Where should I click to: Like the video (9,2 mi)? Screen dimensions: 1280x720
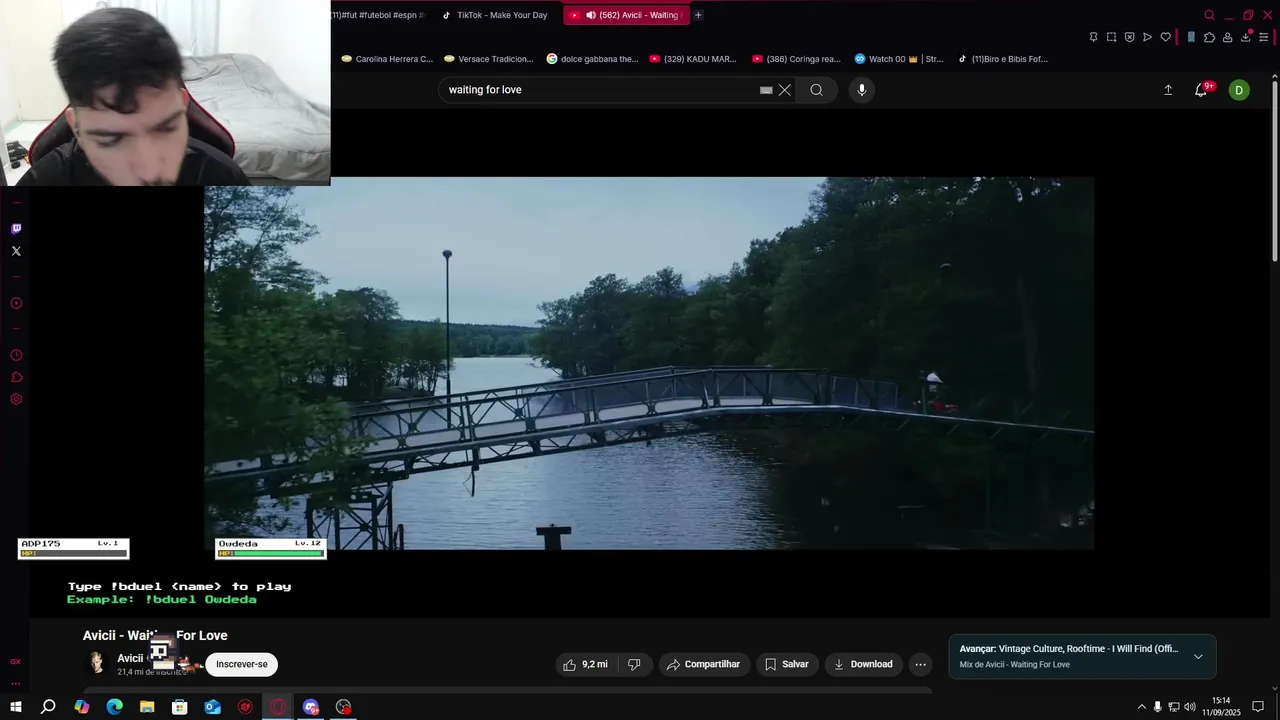coord(586,664)
